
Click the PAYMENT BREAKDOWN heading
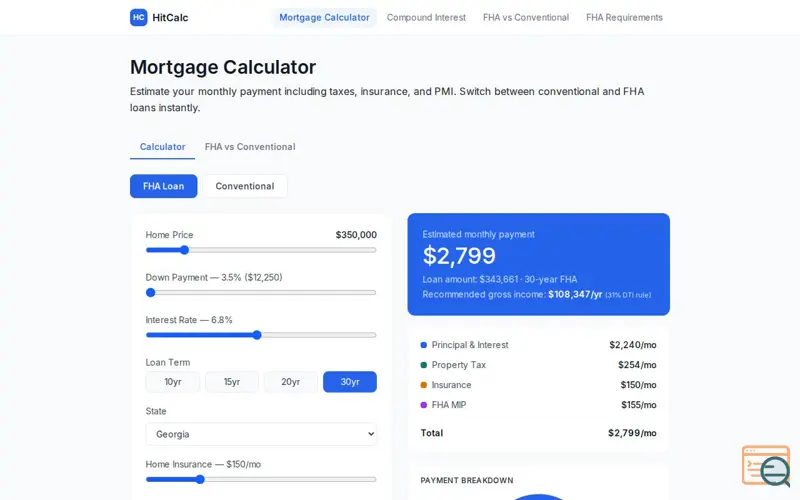point(467,480)
